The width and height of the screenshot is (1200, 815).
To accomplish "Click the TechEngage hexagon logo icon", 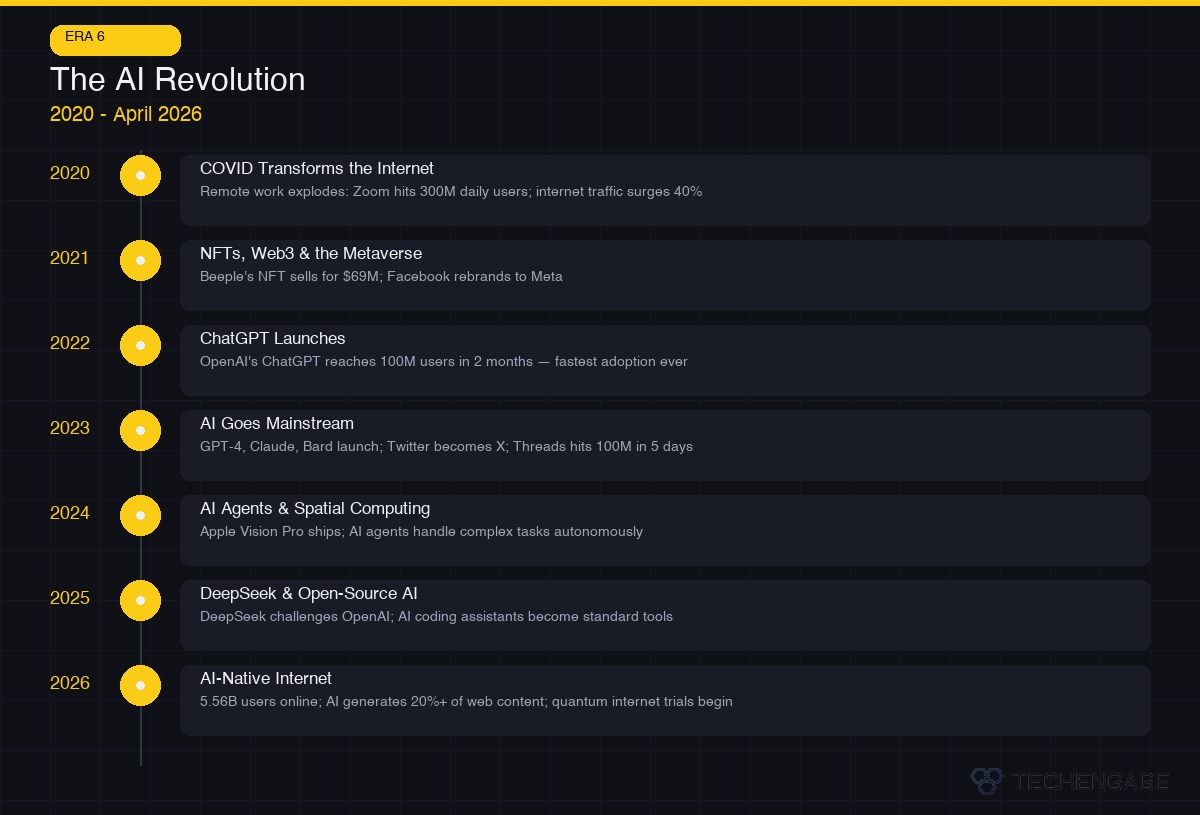I will tap(987, 782).
